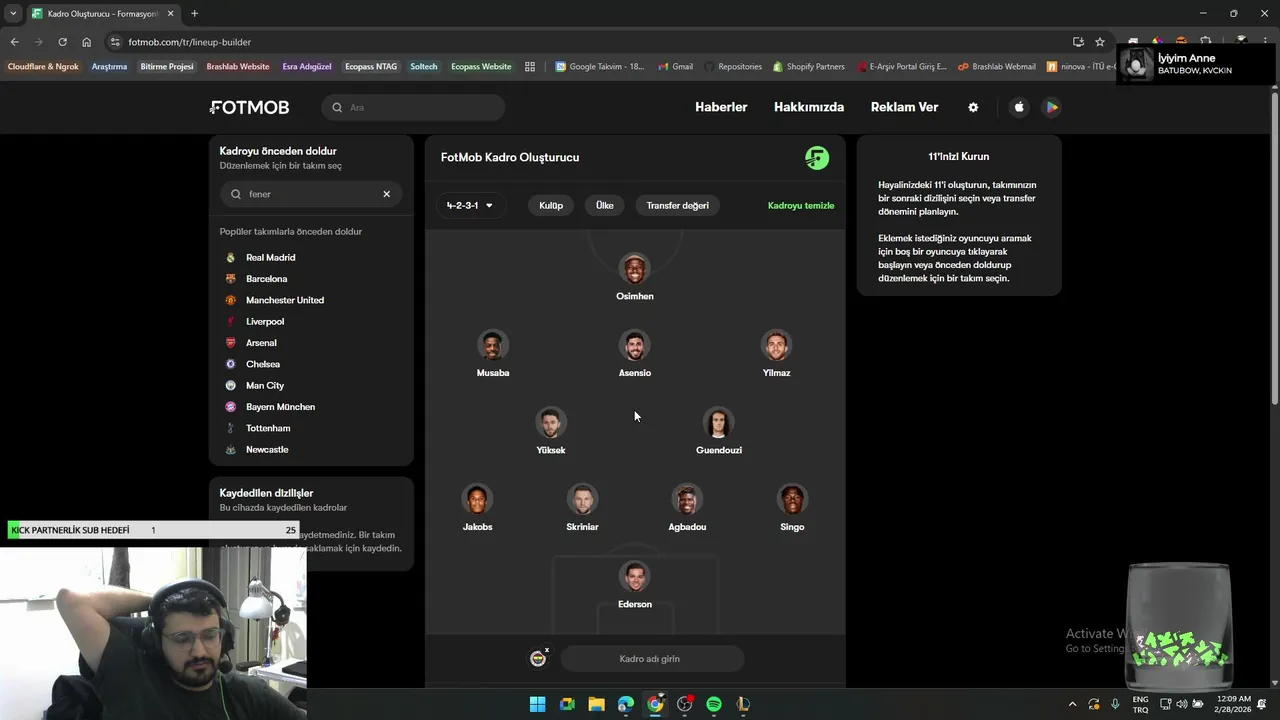Open Spotify from the taskbar
Viewport: 1280px width, 720px height.
714,704
